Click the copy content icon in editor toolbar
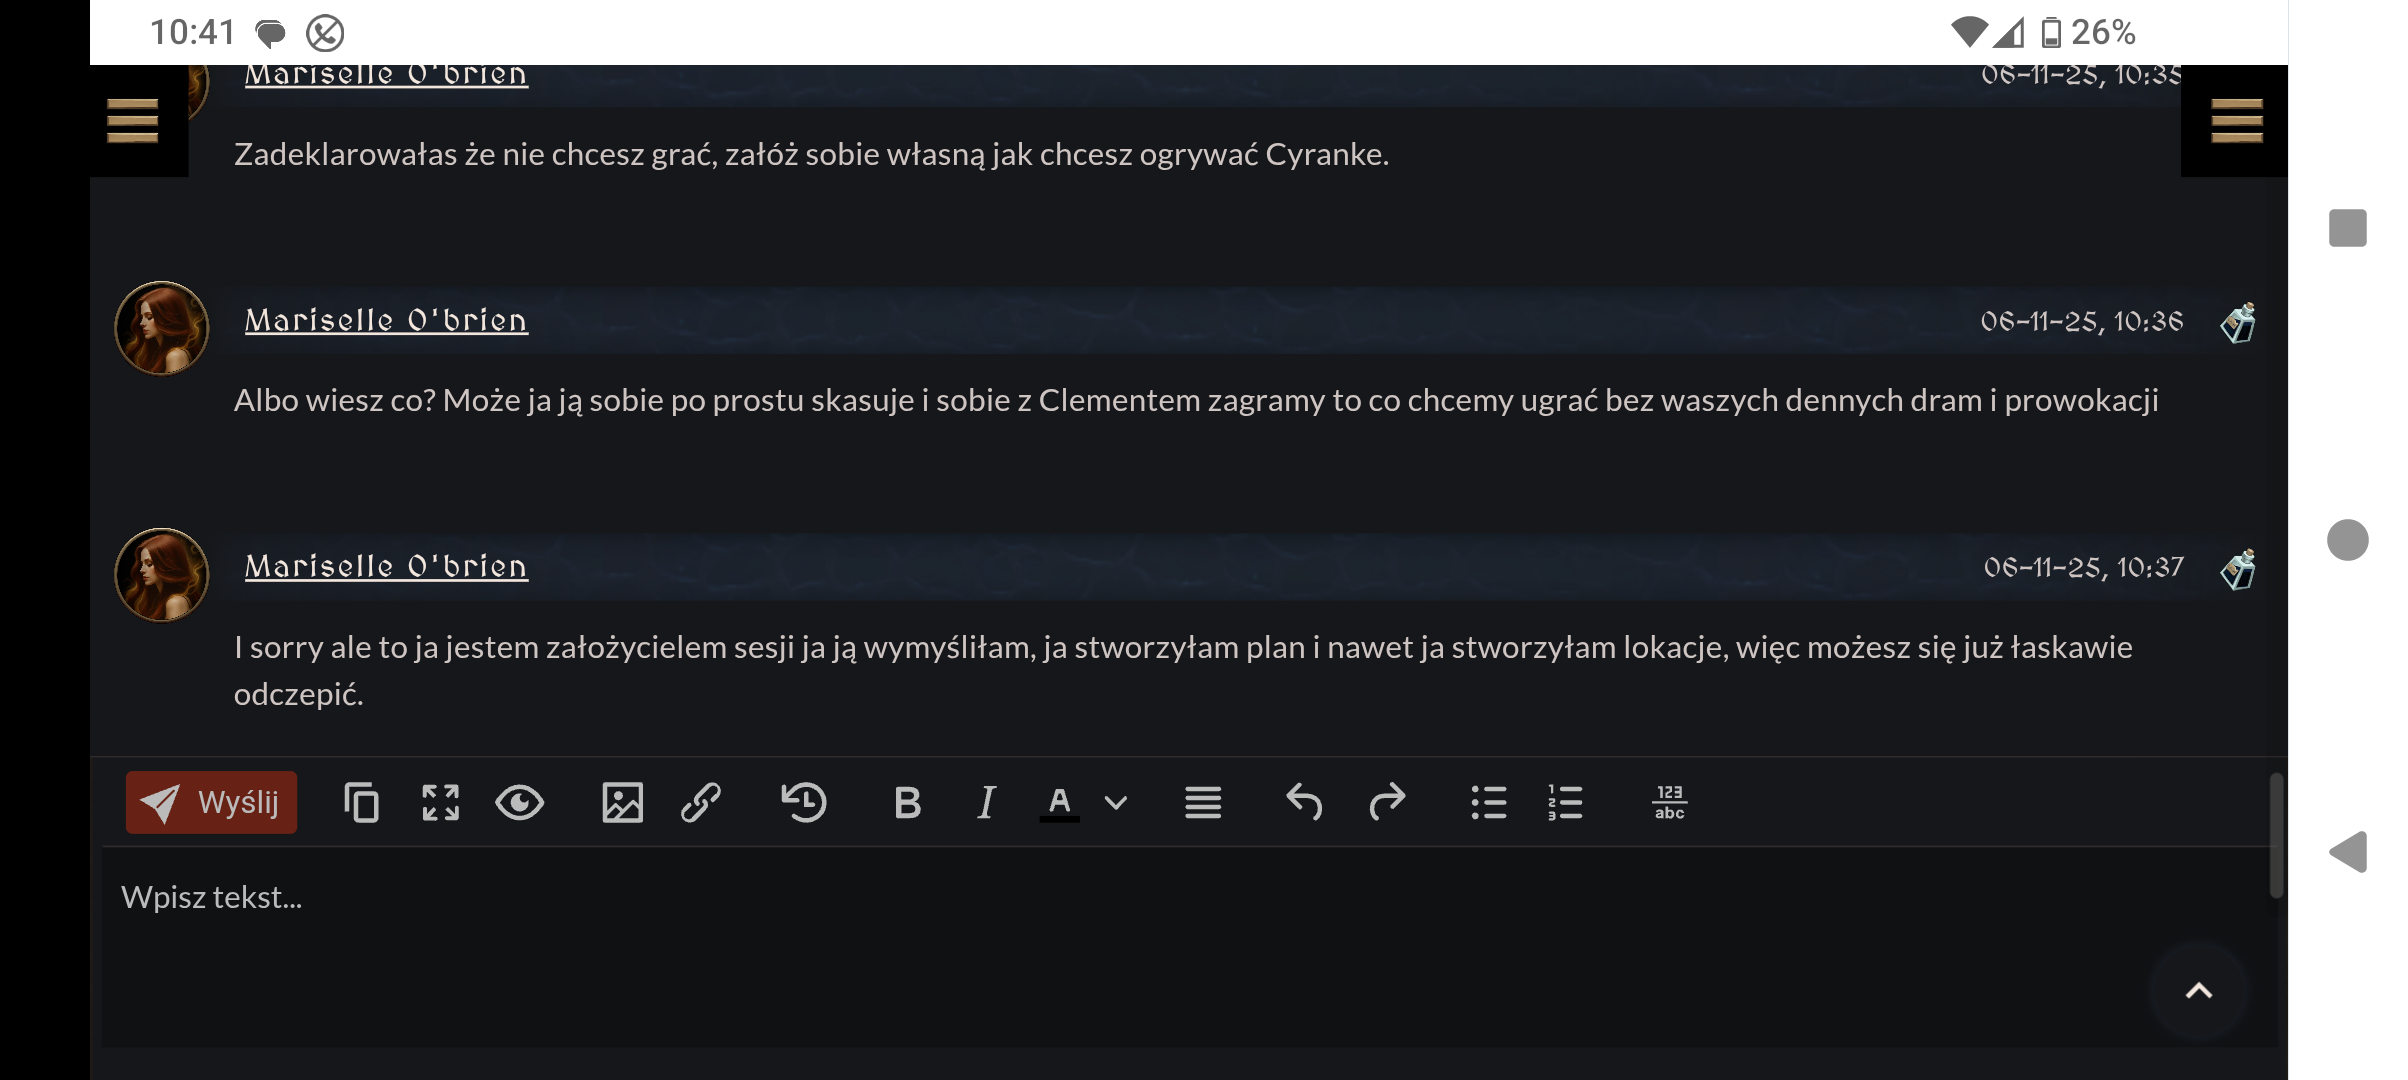This screenshot has height=1080, width=2408. (x=361, y=802)
